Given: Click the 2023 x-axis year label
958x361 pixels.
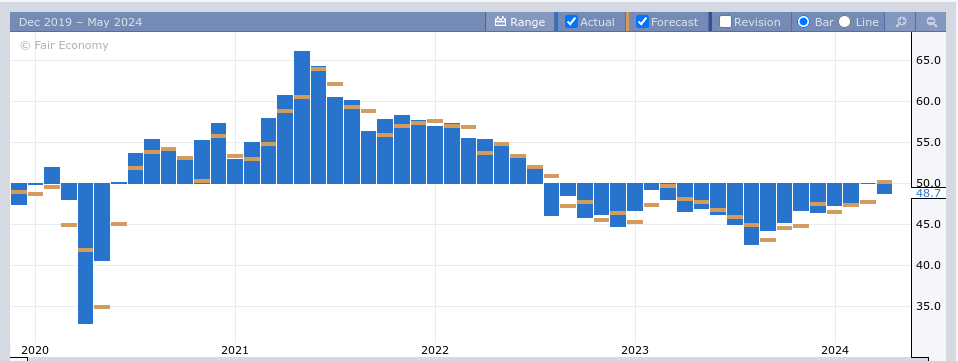Looking at the screenshot, I should tap(635, 350).
